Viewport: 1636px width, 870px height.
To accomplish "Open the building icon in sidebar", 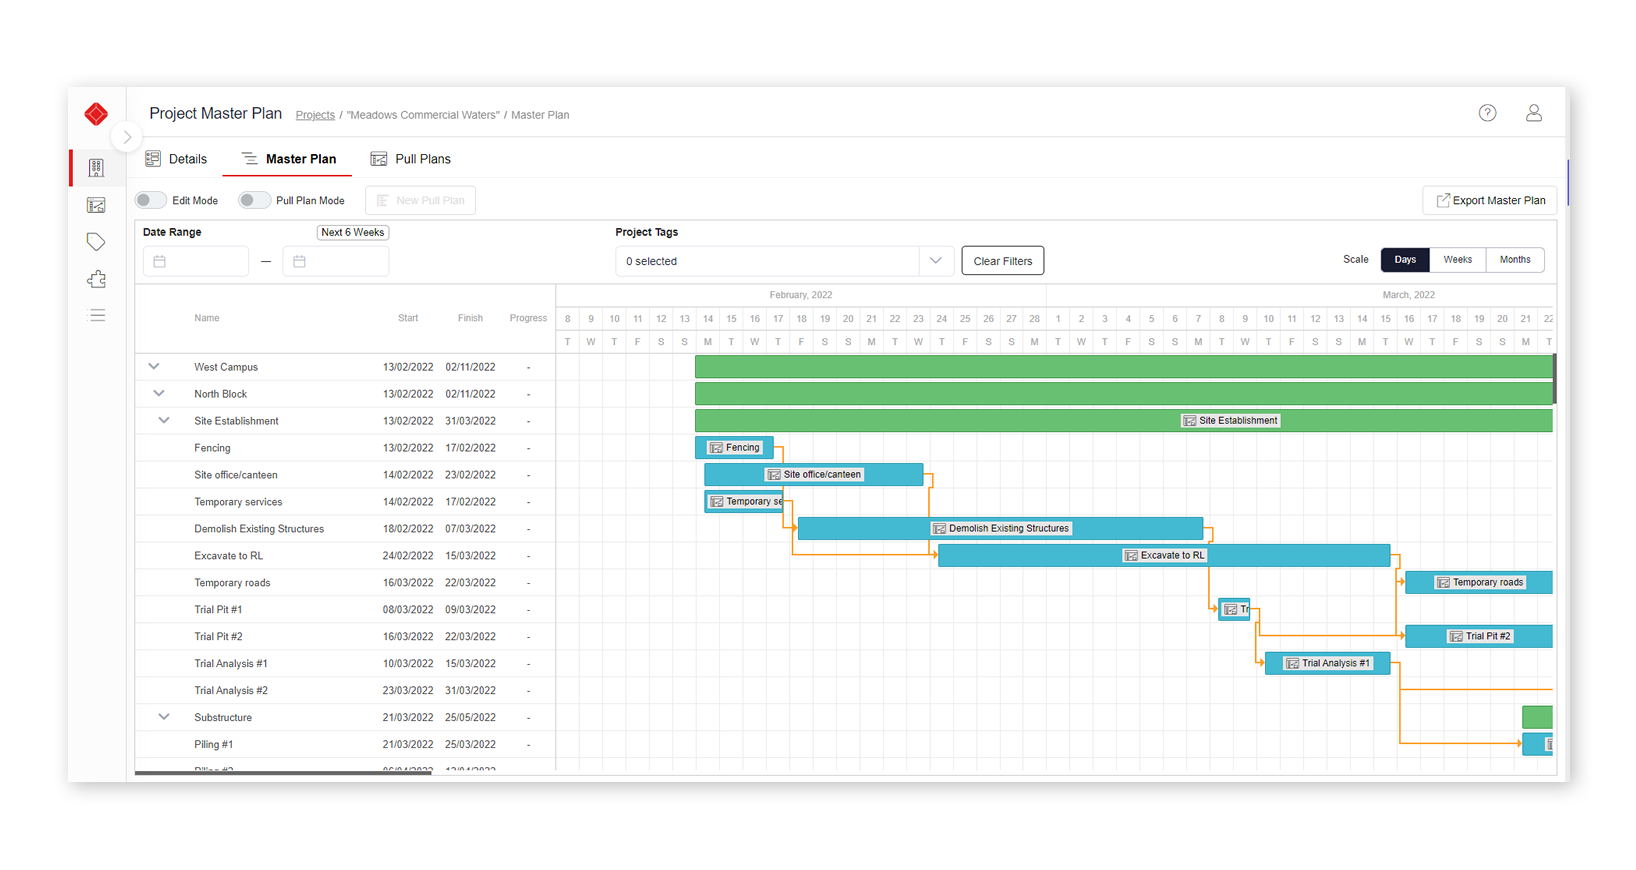I will 96,168.
